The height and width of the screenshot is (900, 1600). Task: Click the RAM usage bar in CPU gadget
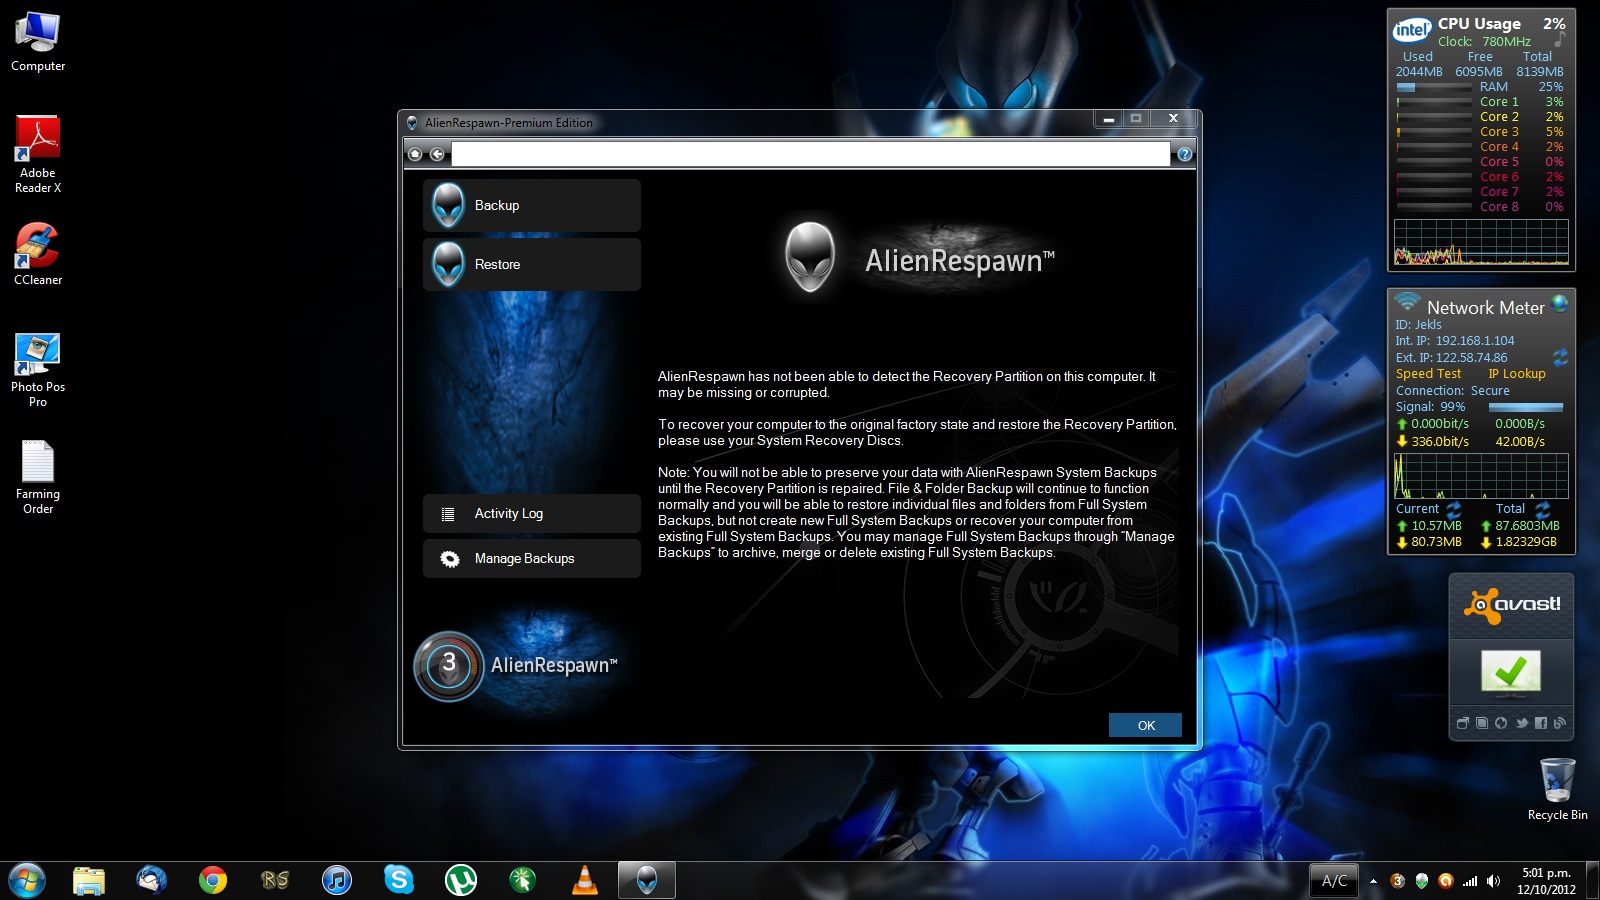click(x=1434, y=87)
